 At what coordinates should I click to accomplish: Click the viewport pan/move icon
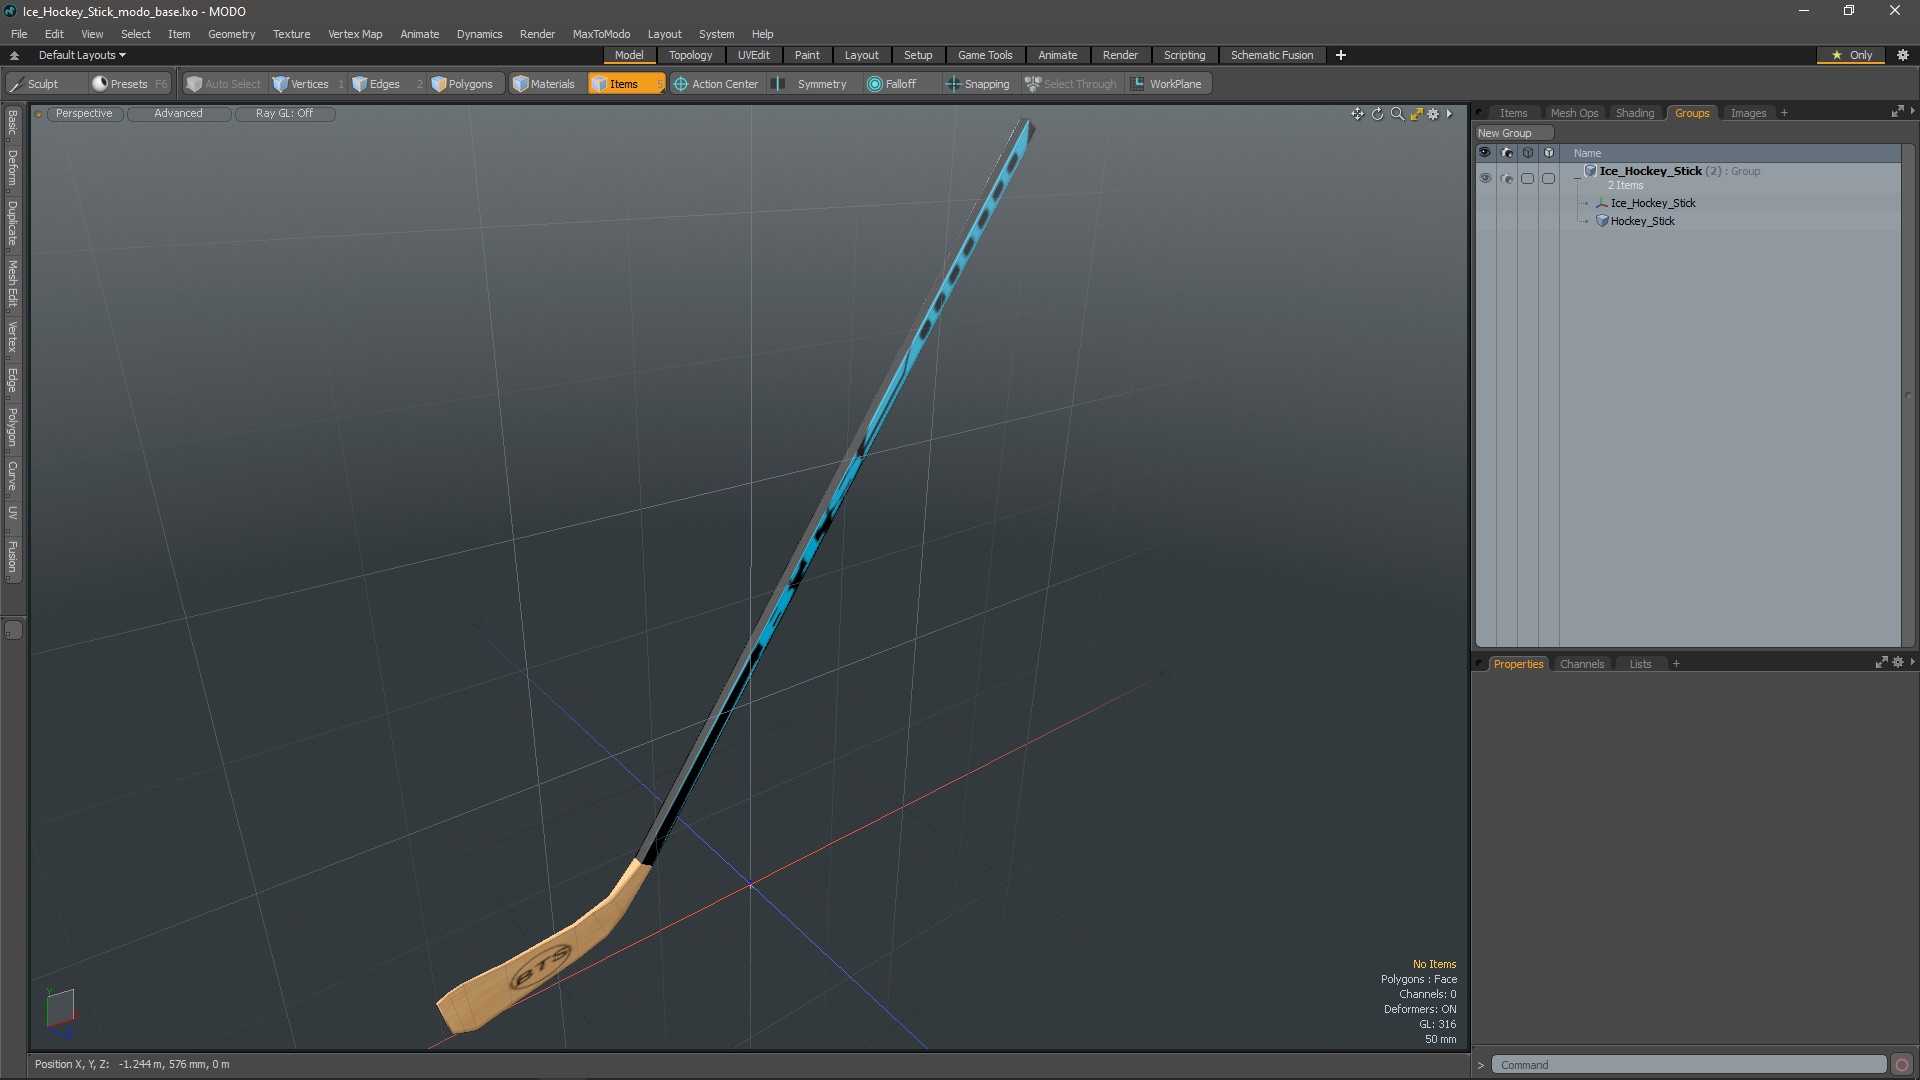coord(1357,114)
